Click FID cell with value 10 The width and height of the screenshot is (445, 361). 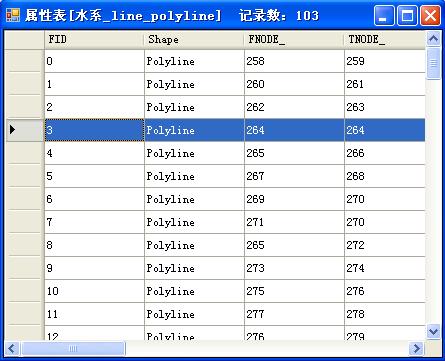(x=94, y=291)
